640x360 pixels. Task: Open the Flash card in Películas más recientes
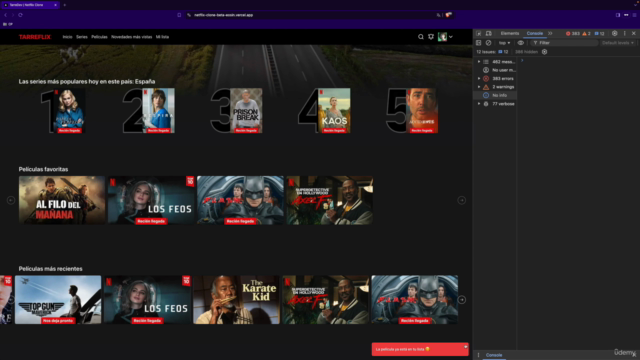[x=415, y=300]
